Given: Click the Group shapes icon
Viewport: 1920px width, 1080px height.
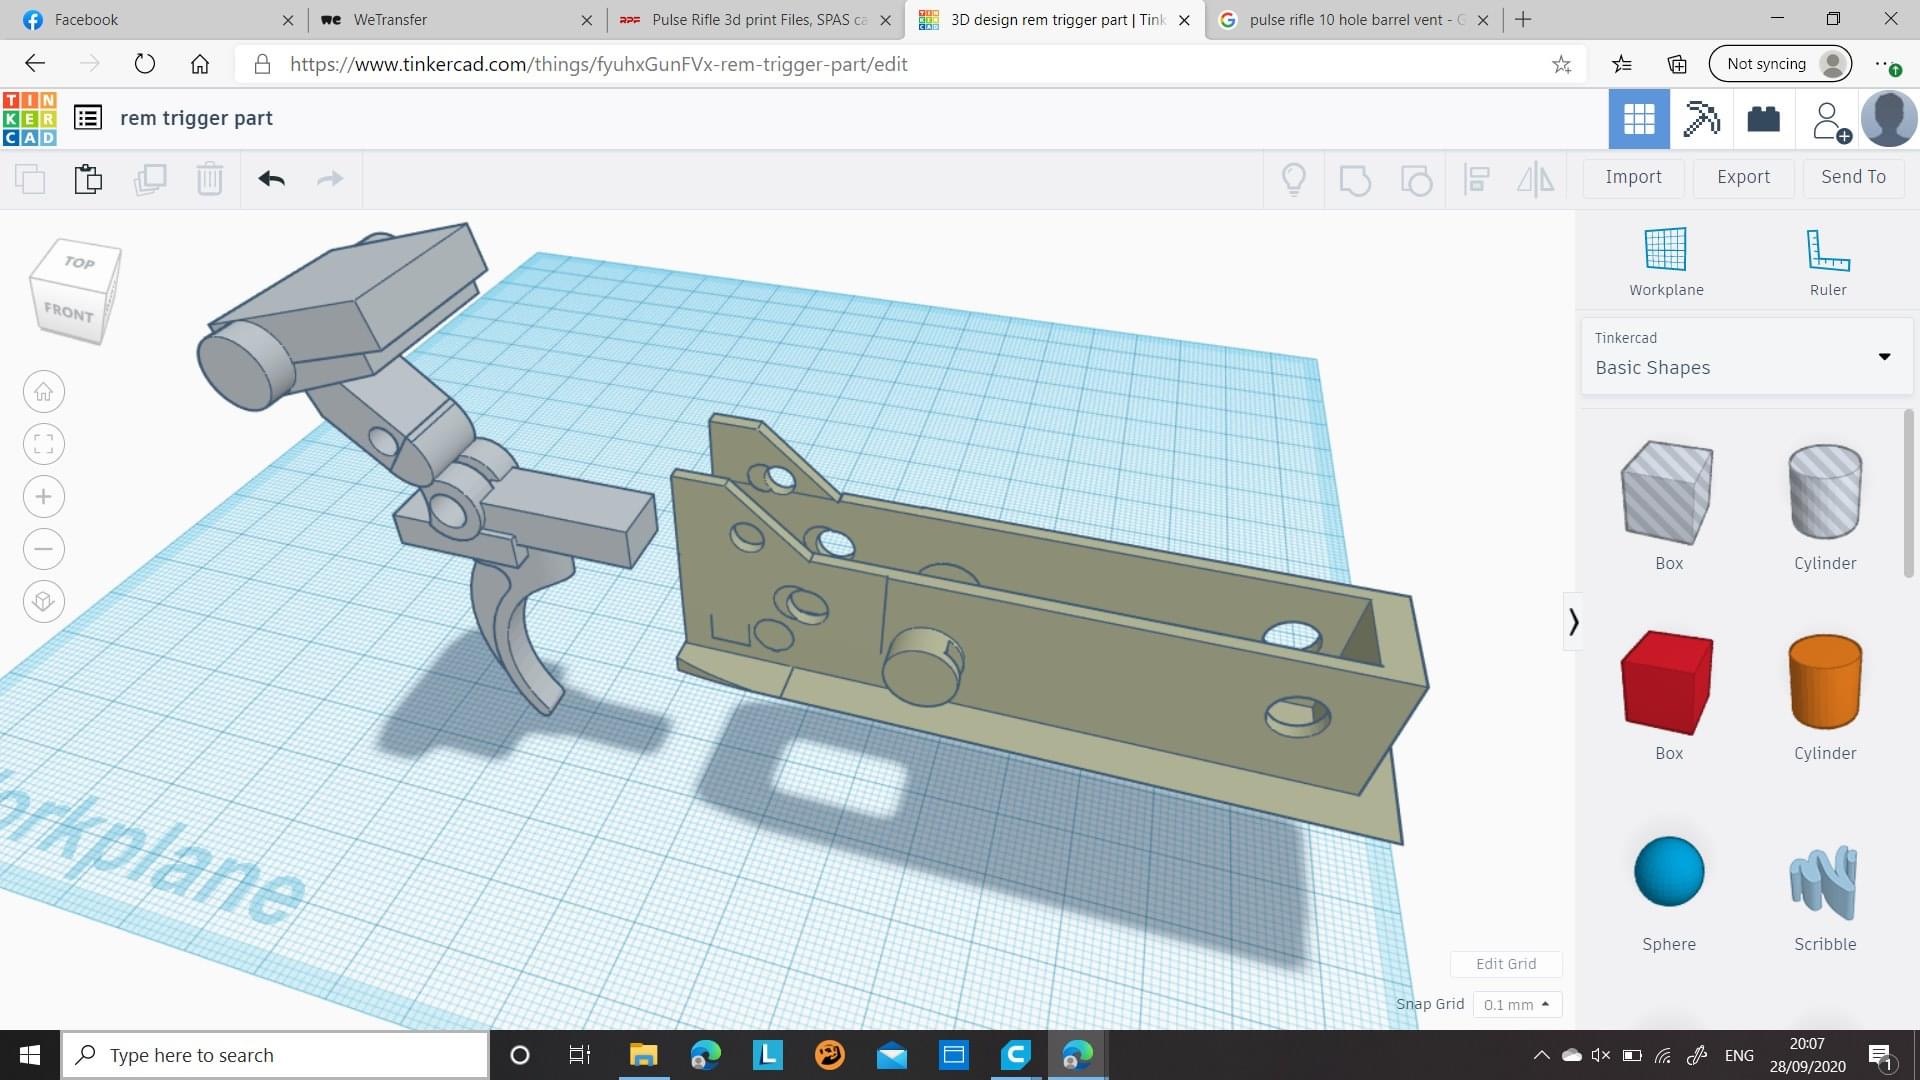Looking at the screenshot, I should click(x=1354, y=180).
